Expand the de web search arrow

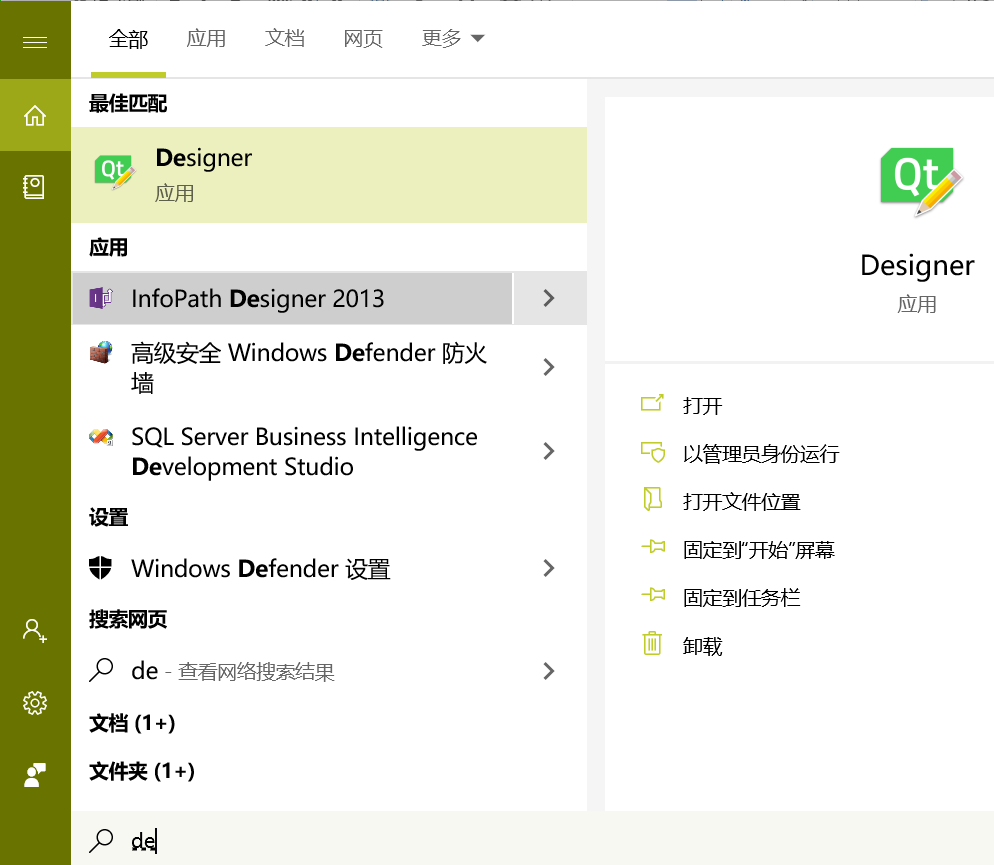pos(549,670)
